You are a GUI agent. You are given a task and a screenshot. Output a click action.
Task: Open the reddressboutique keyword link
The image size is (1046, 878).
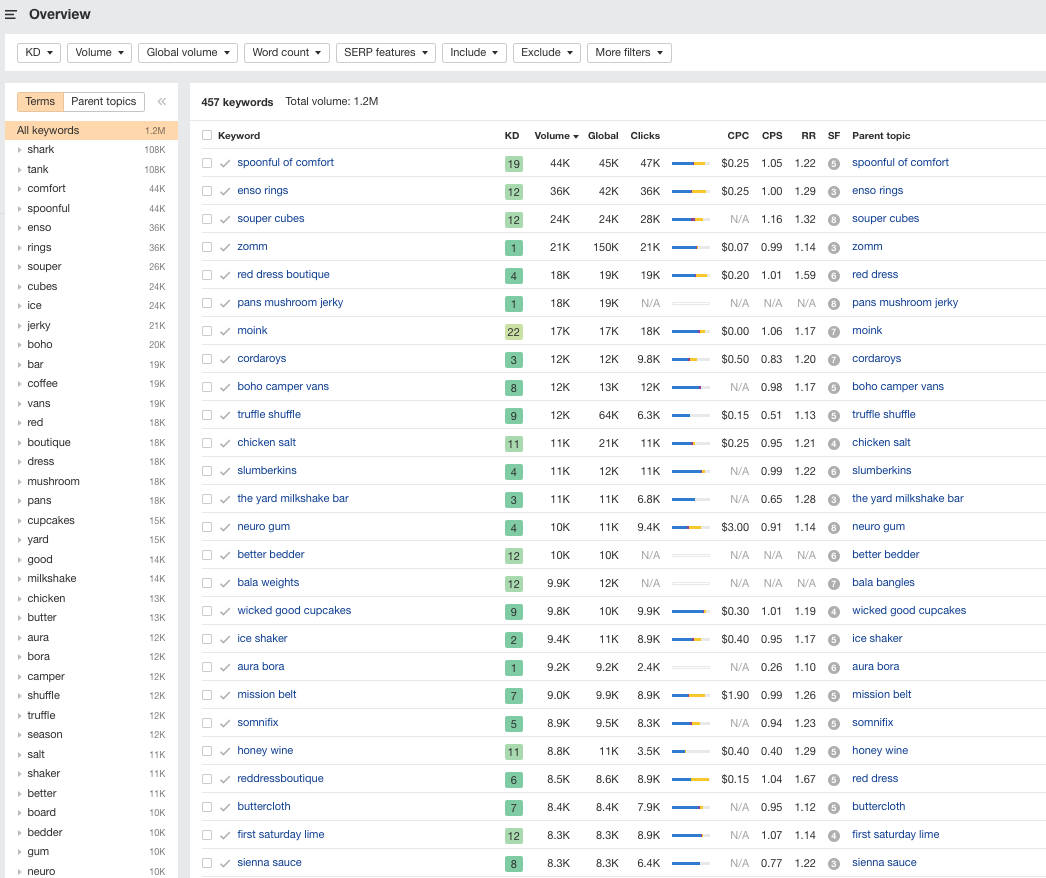[x=280, y=779]
